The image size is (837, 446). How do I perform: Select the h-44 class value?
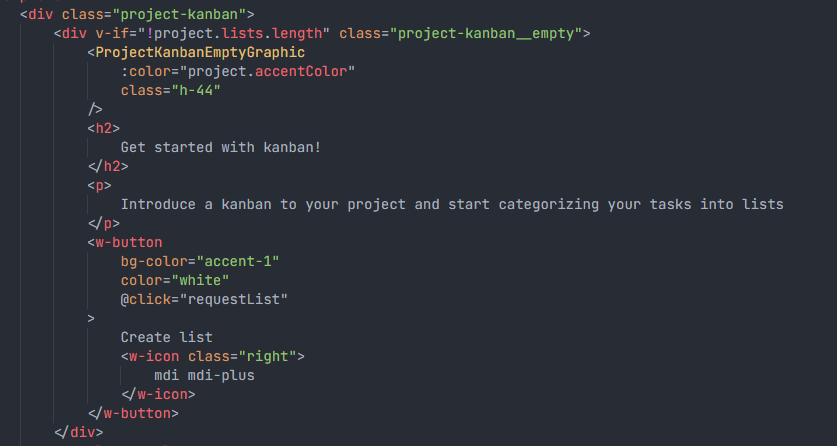coord(196,91)
